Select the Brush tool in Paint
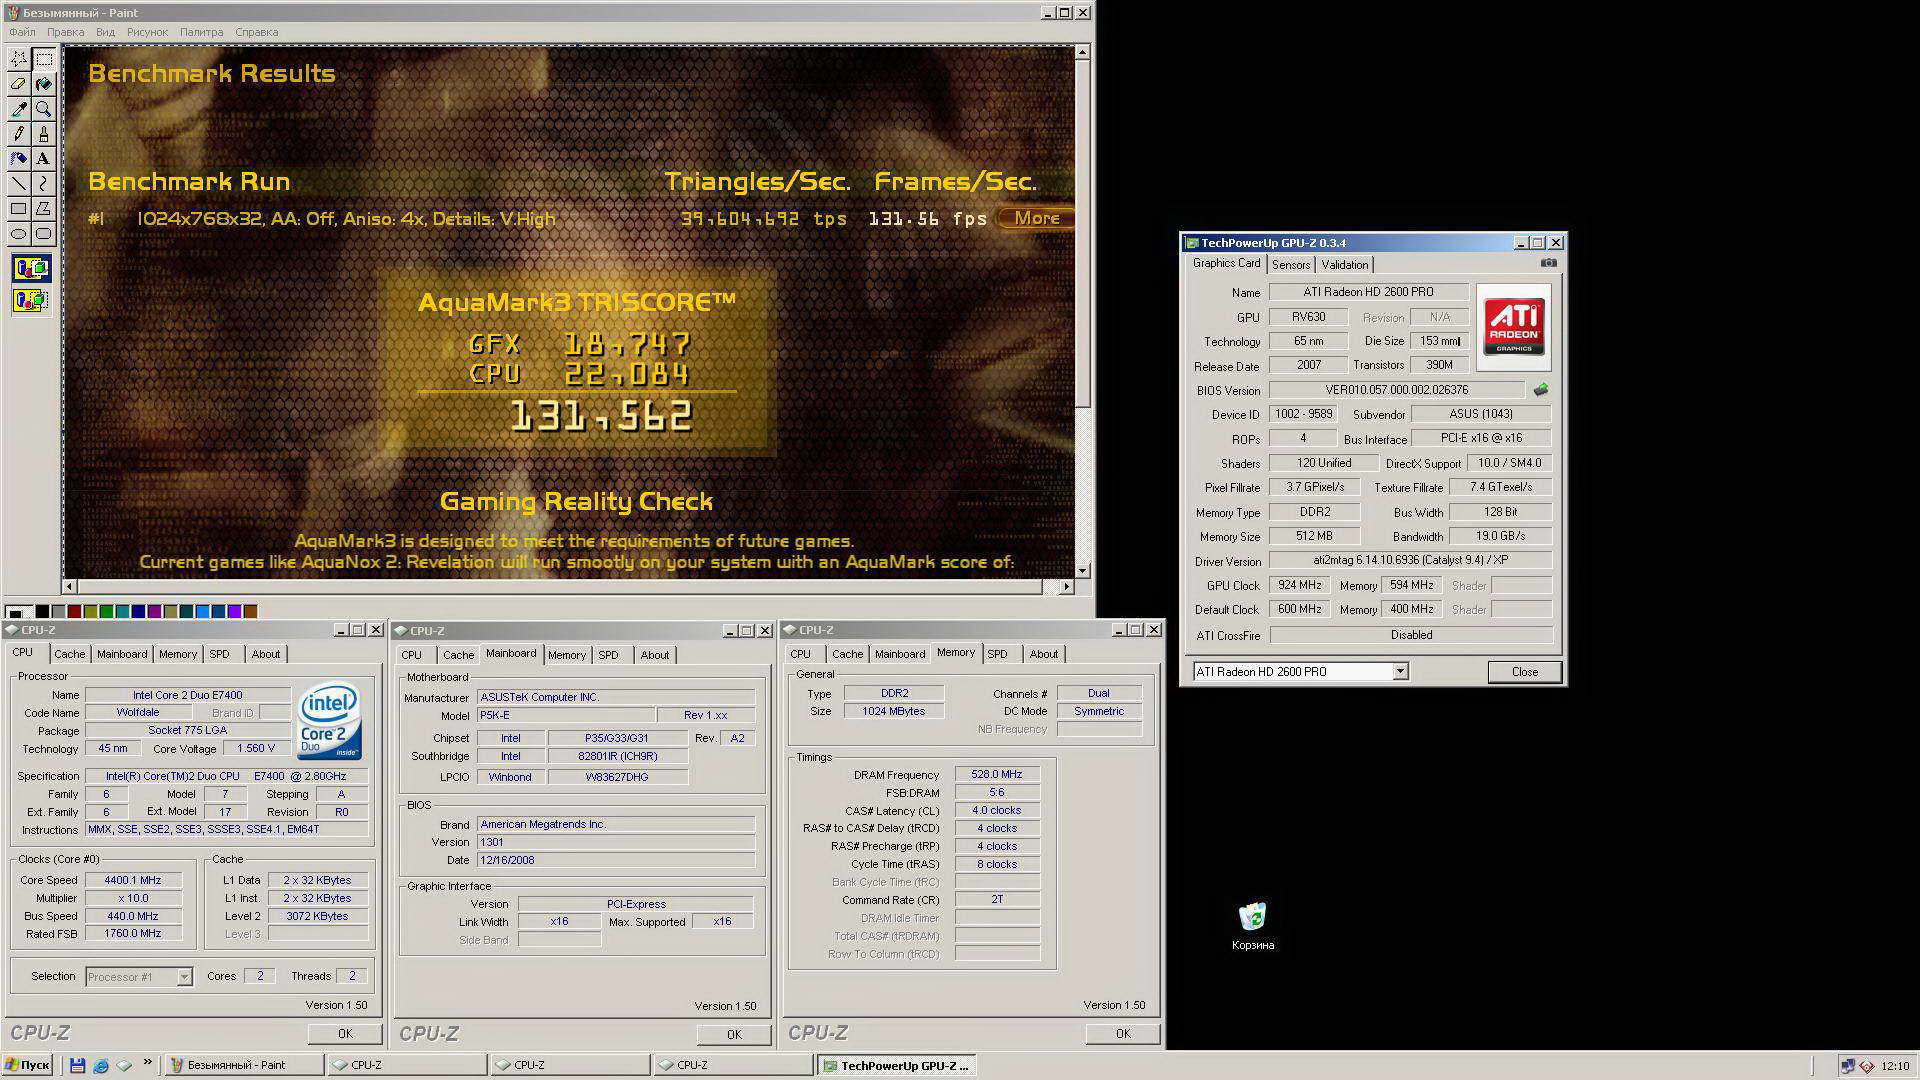 tap(43, 134)
